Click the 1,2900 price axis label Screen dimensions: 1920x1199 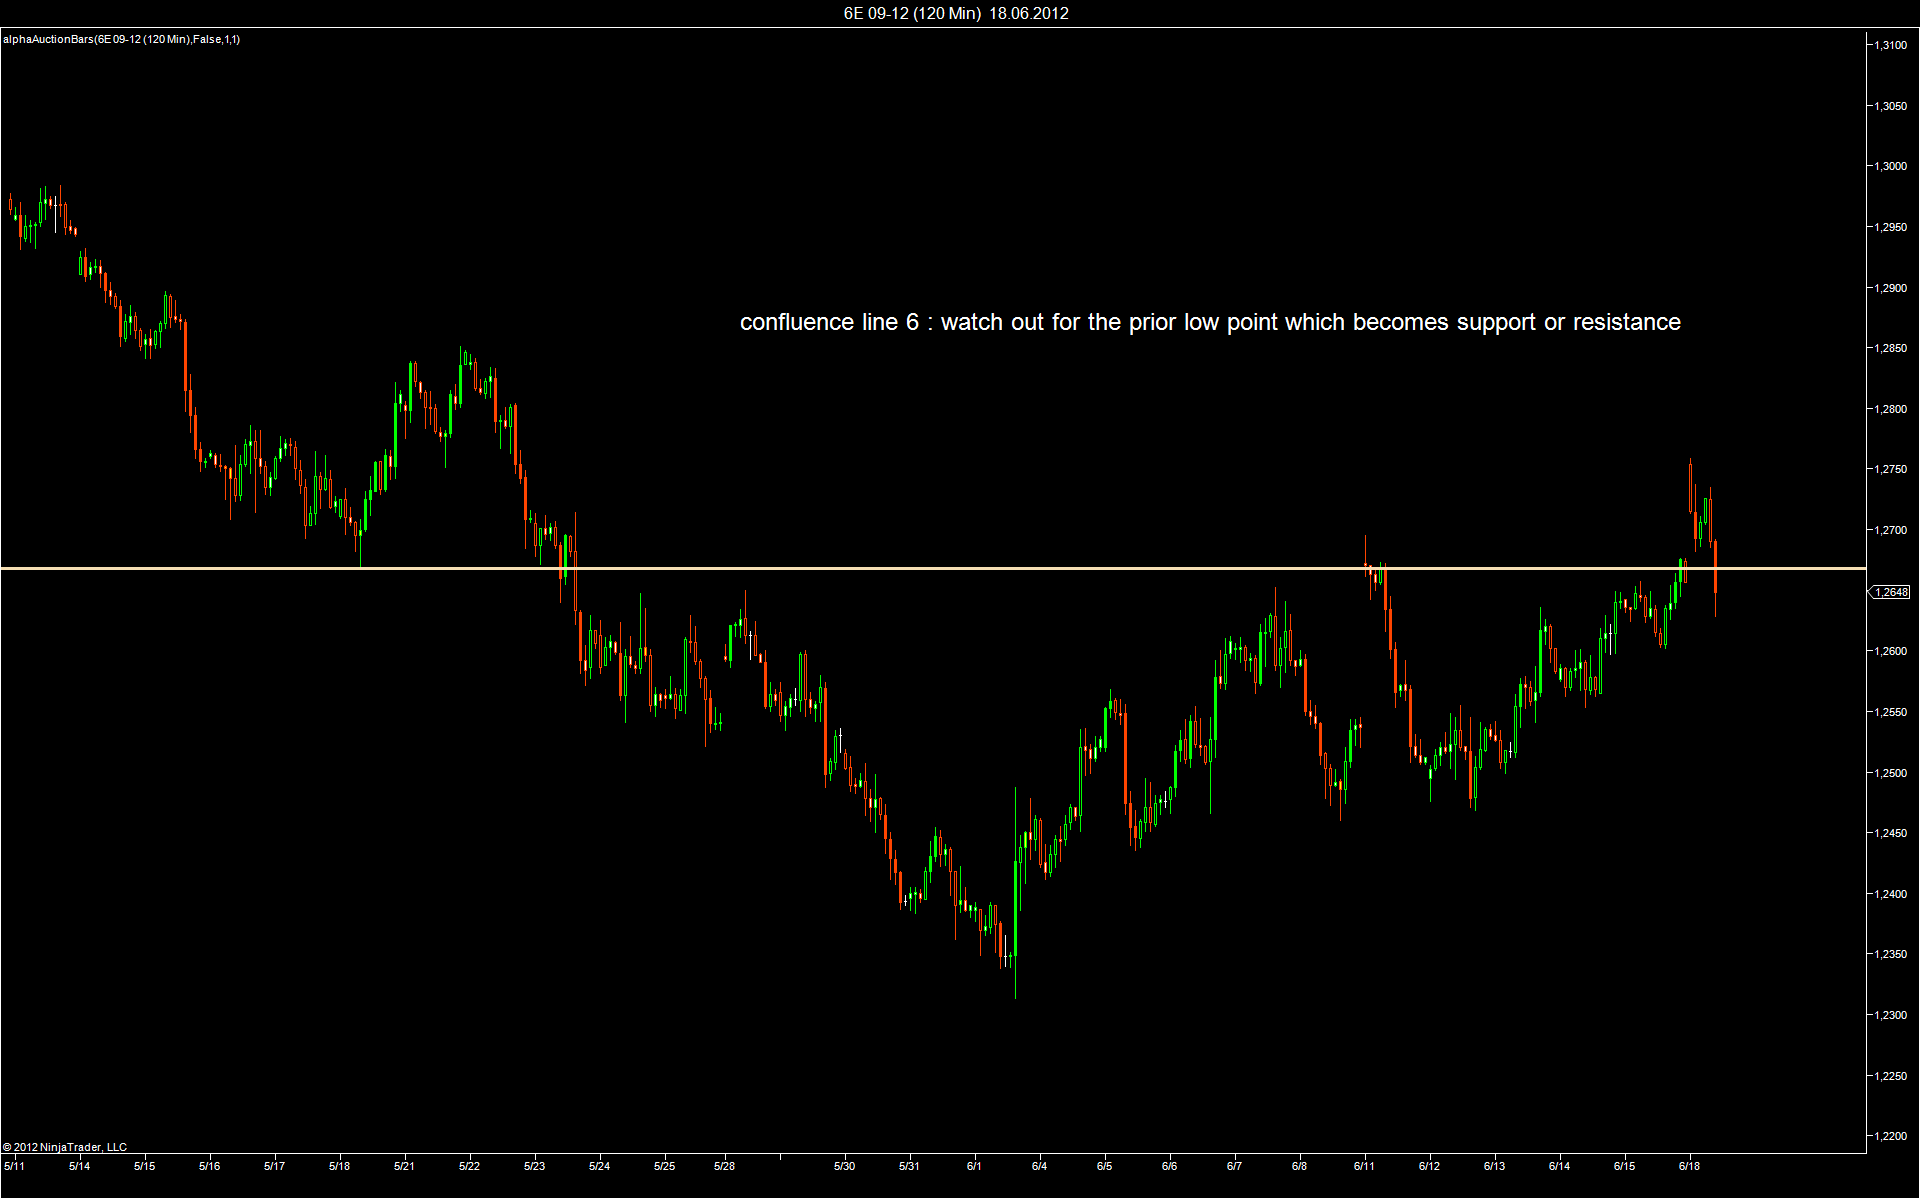[x=1890, y=288]
